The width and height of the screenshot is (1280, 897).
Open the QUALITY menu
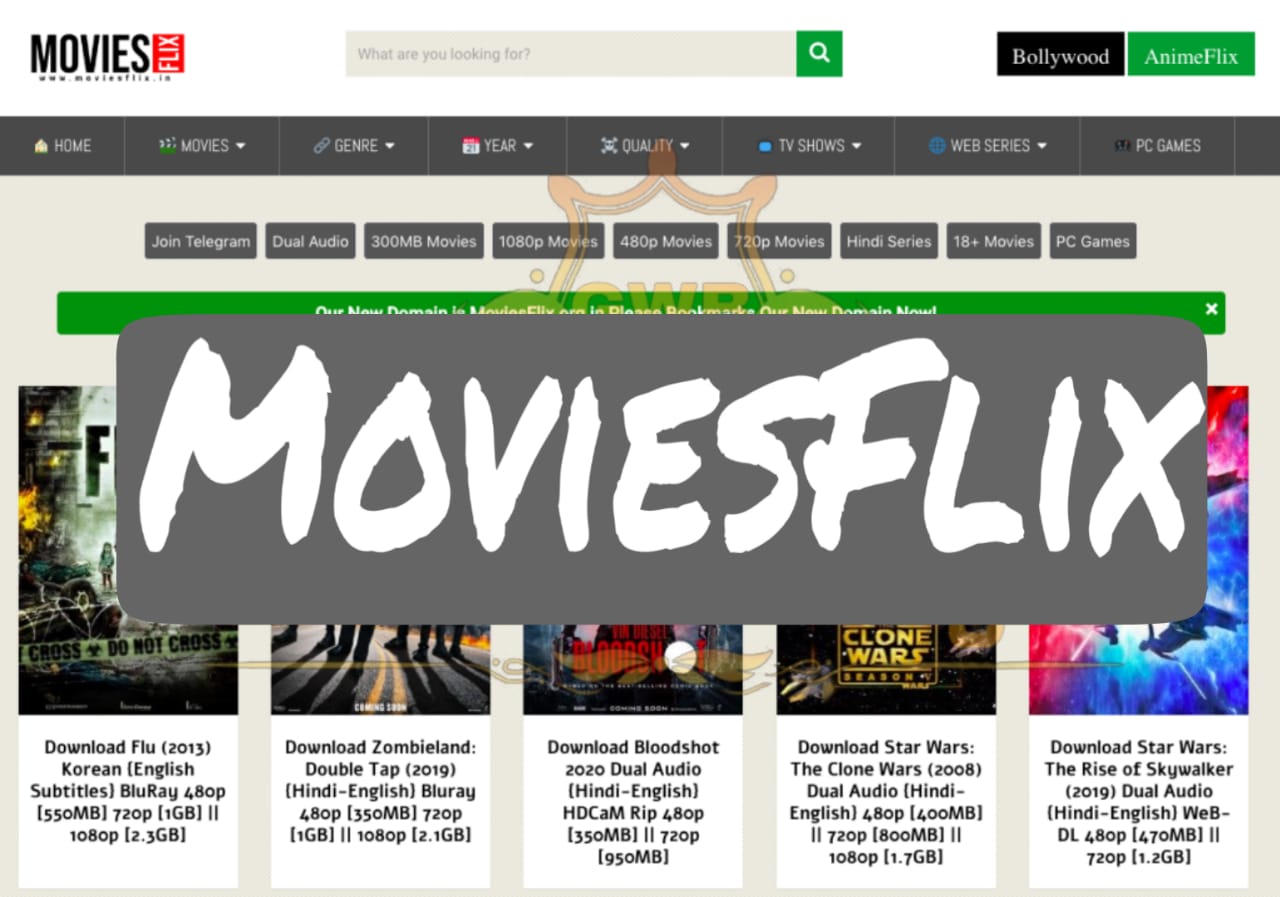click(x=645, y=146)
